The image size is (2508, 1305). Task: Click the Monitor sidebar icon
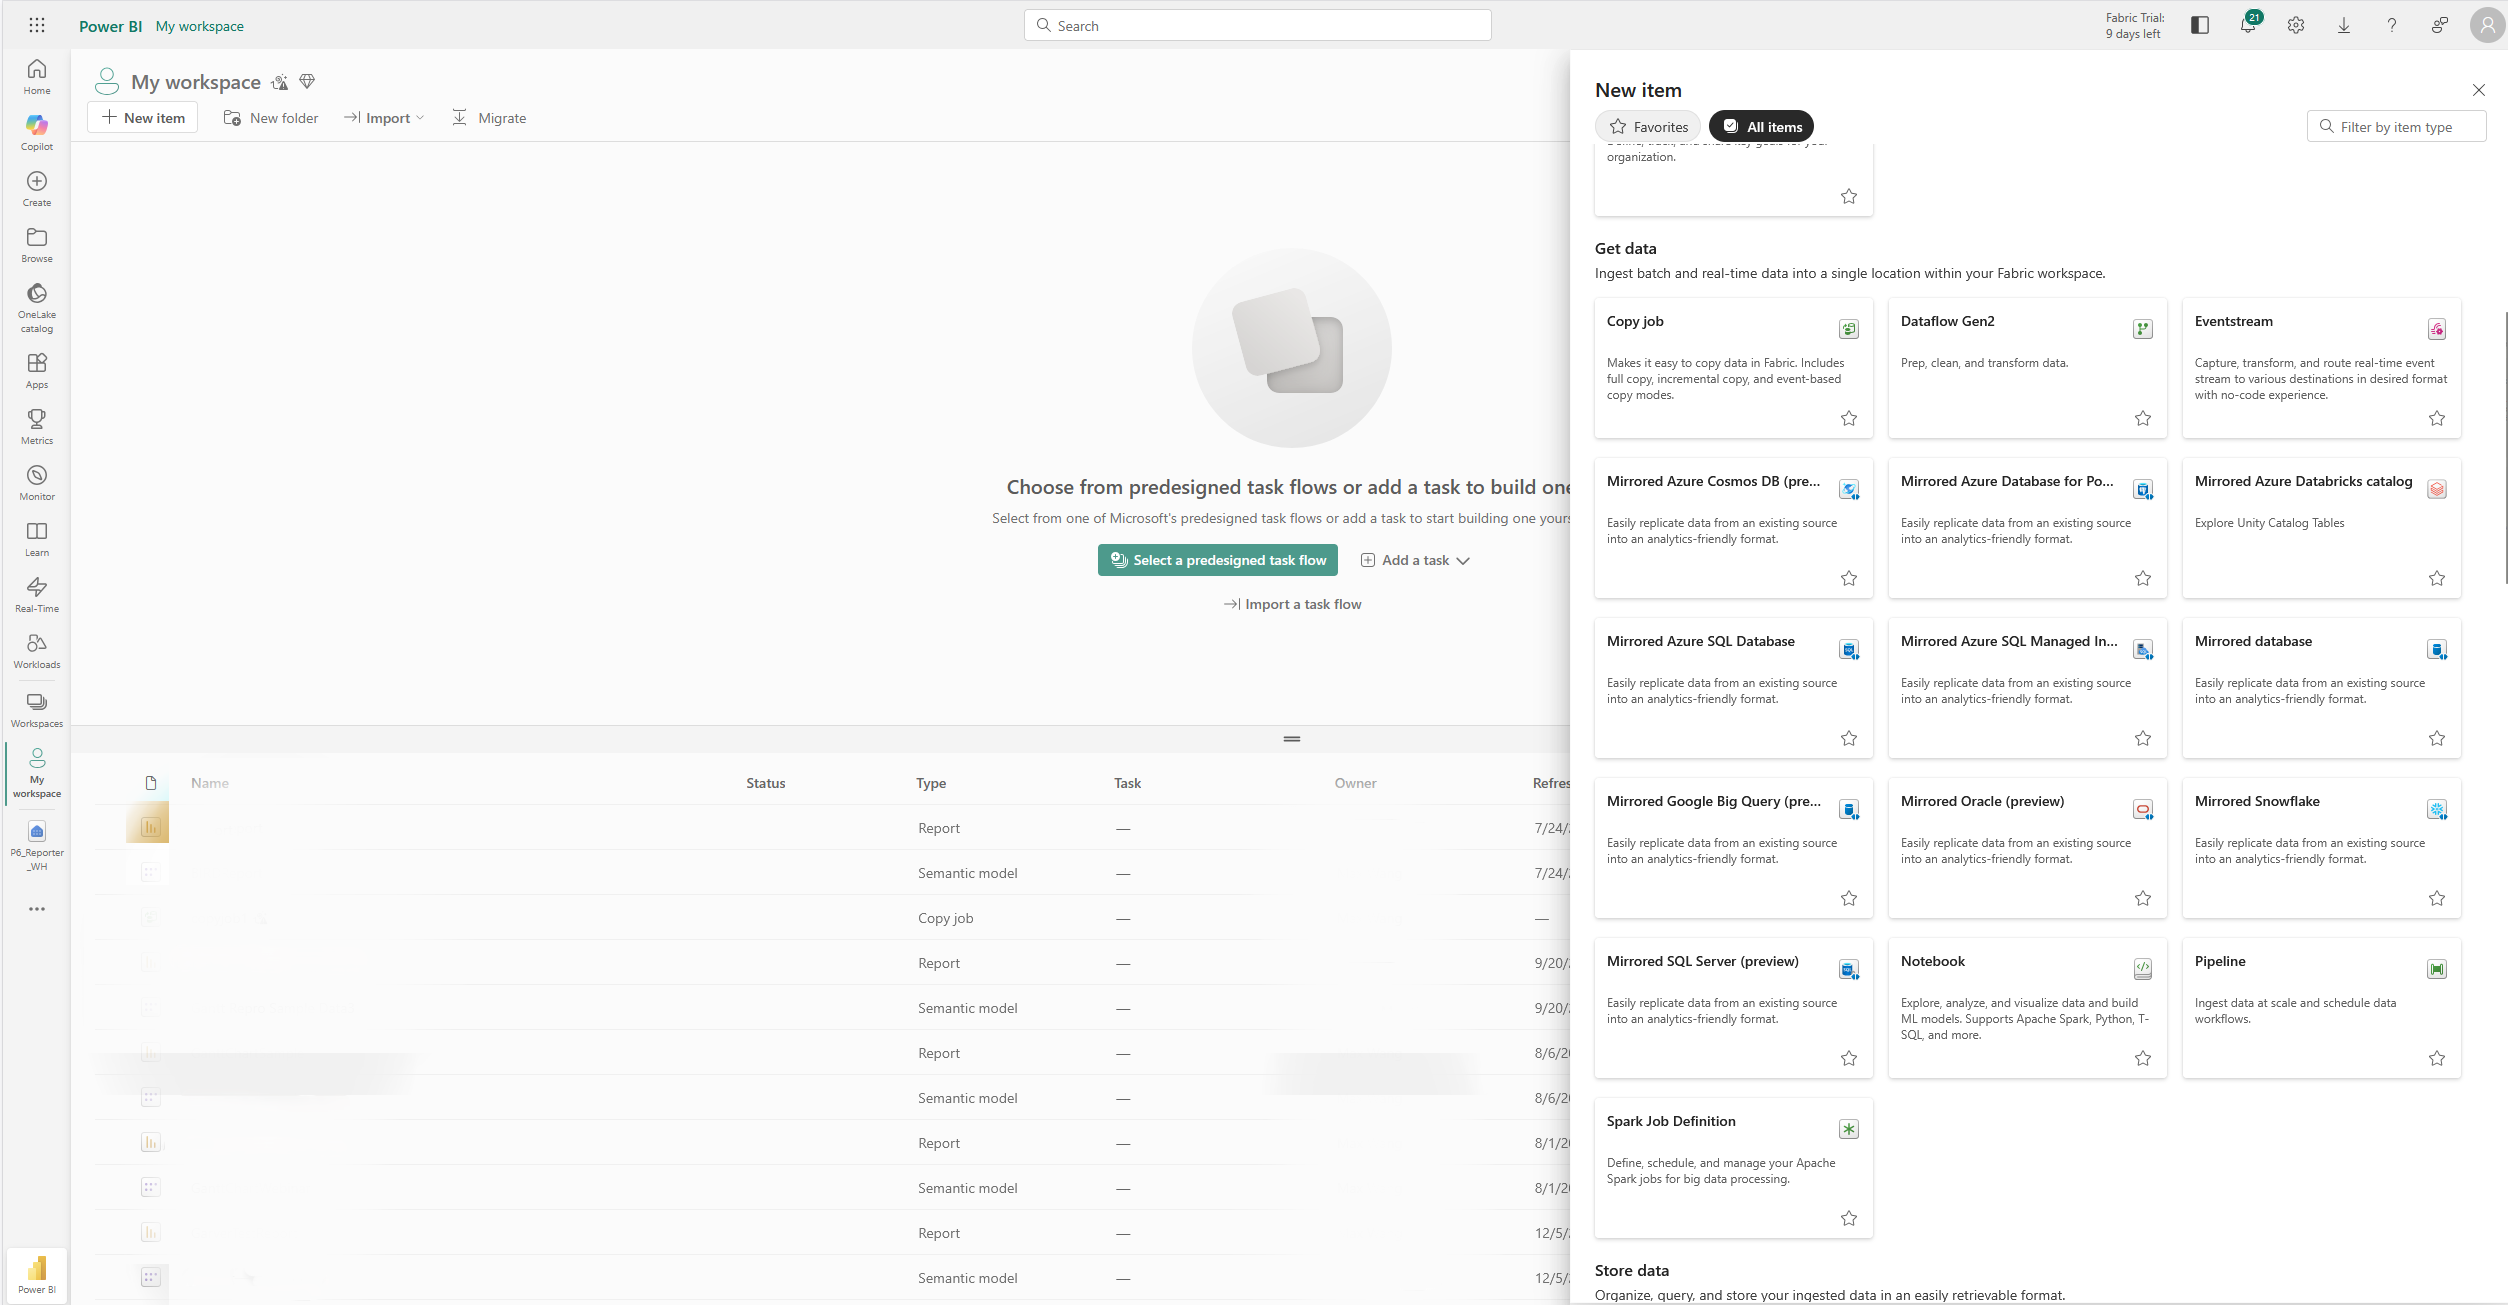(37, 481)
